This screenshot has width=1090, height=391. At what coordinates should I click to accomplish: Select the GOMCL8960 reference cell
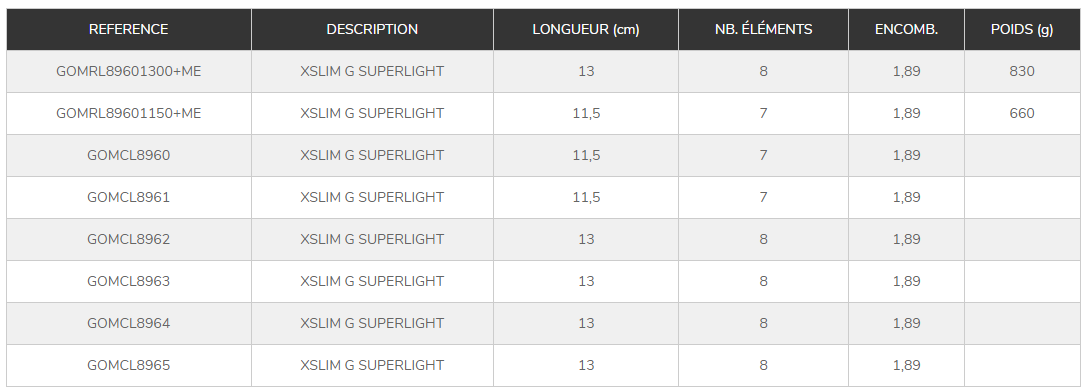pyautogui.click(x=129, y=155)
